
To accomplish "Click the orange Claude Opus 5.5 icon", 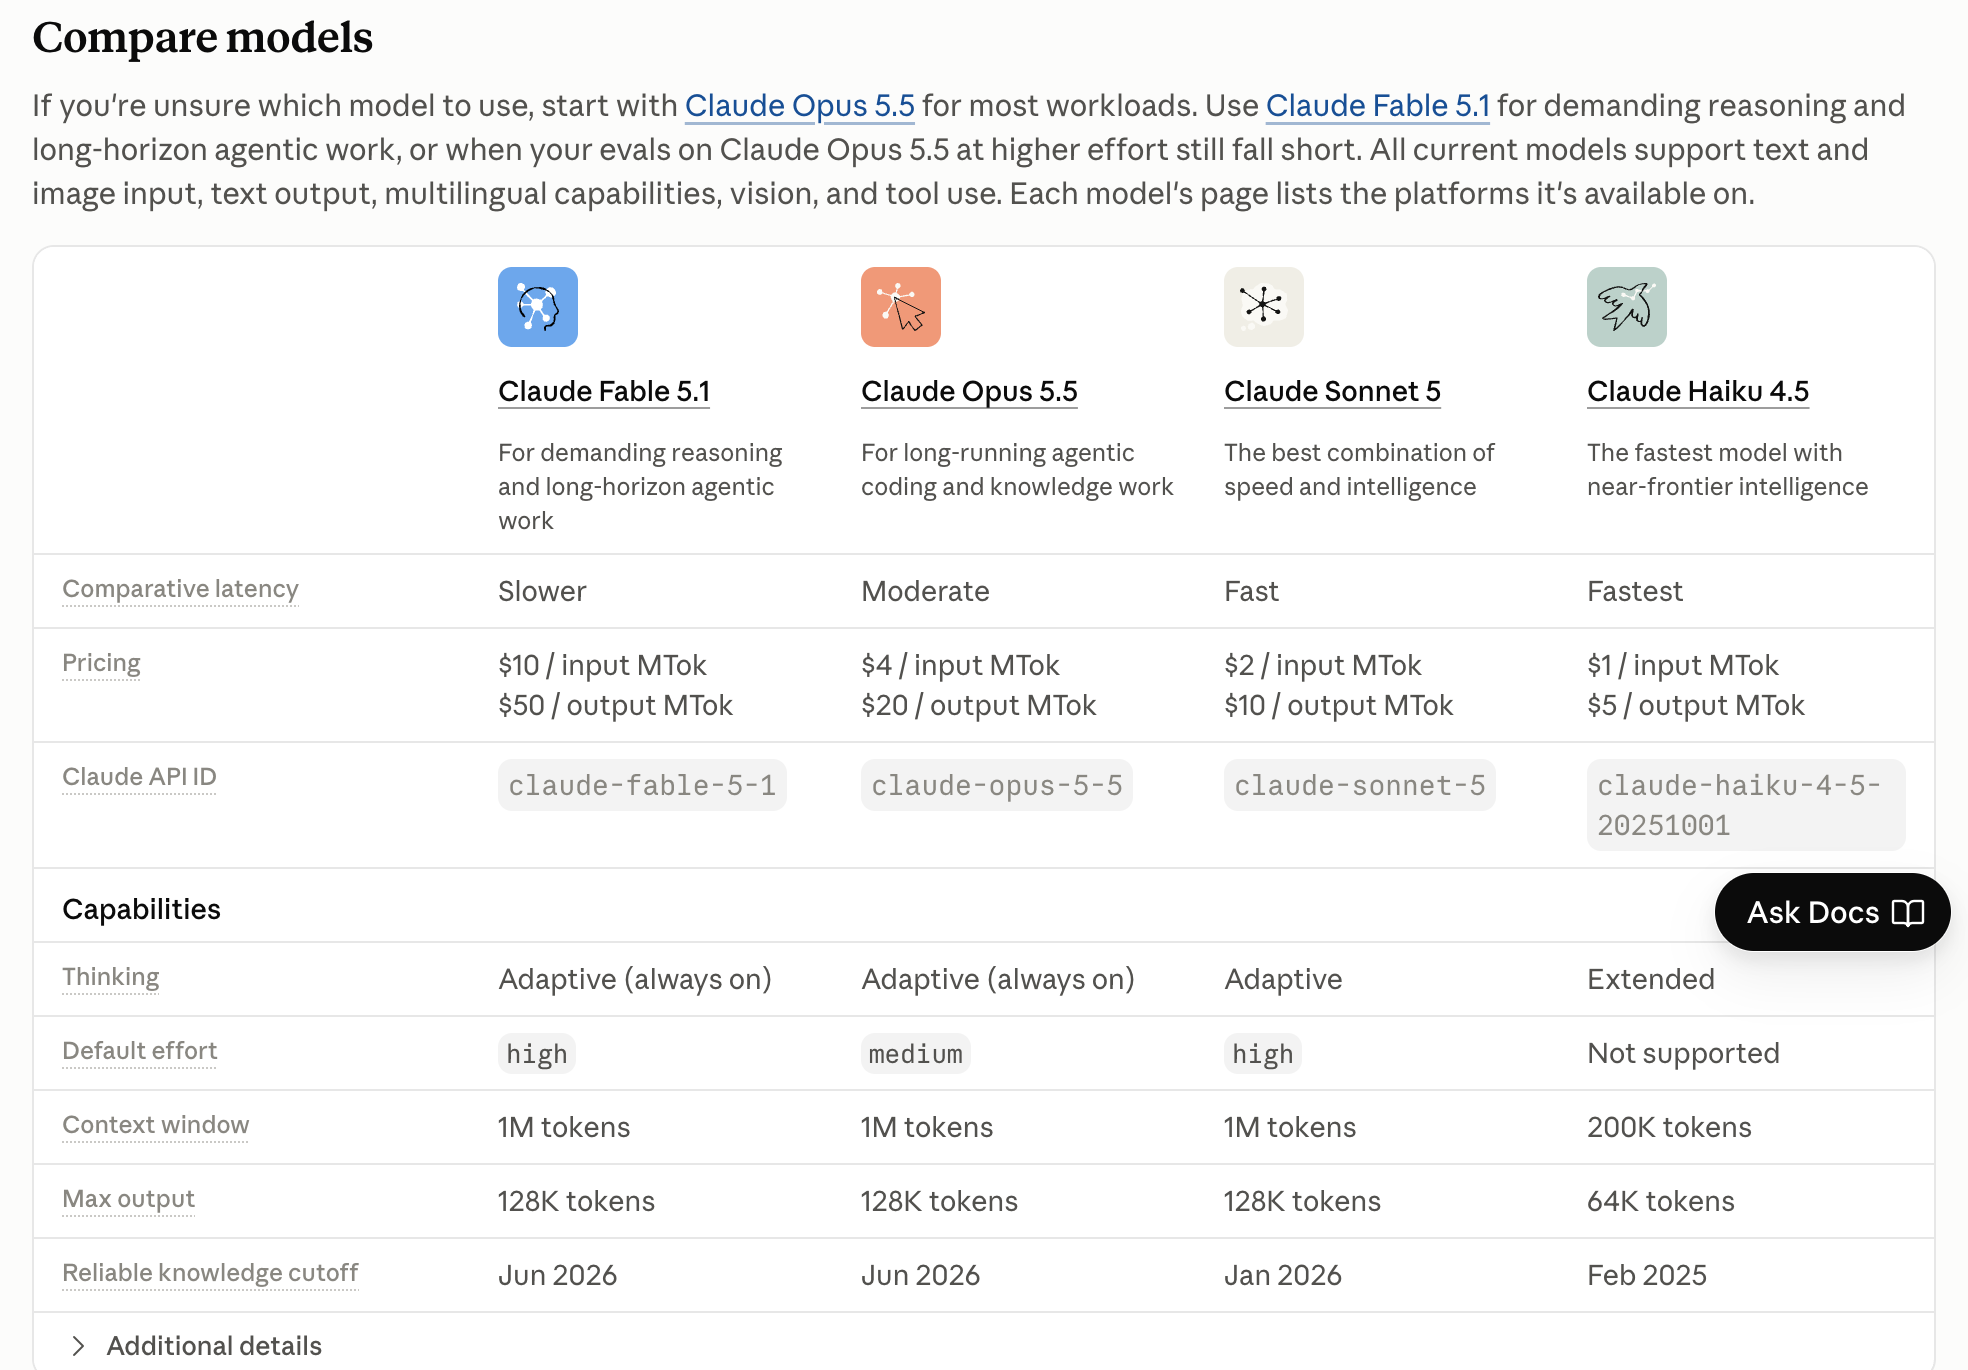I will (x=901, y=307).
